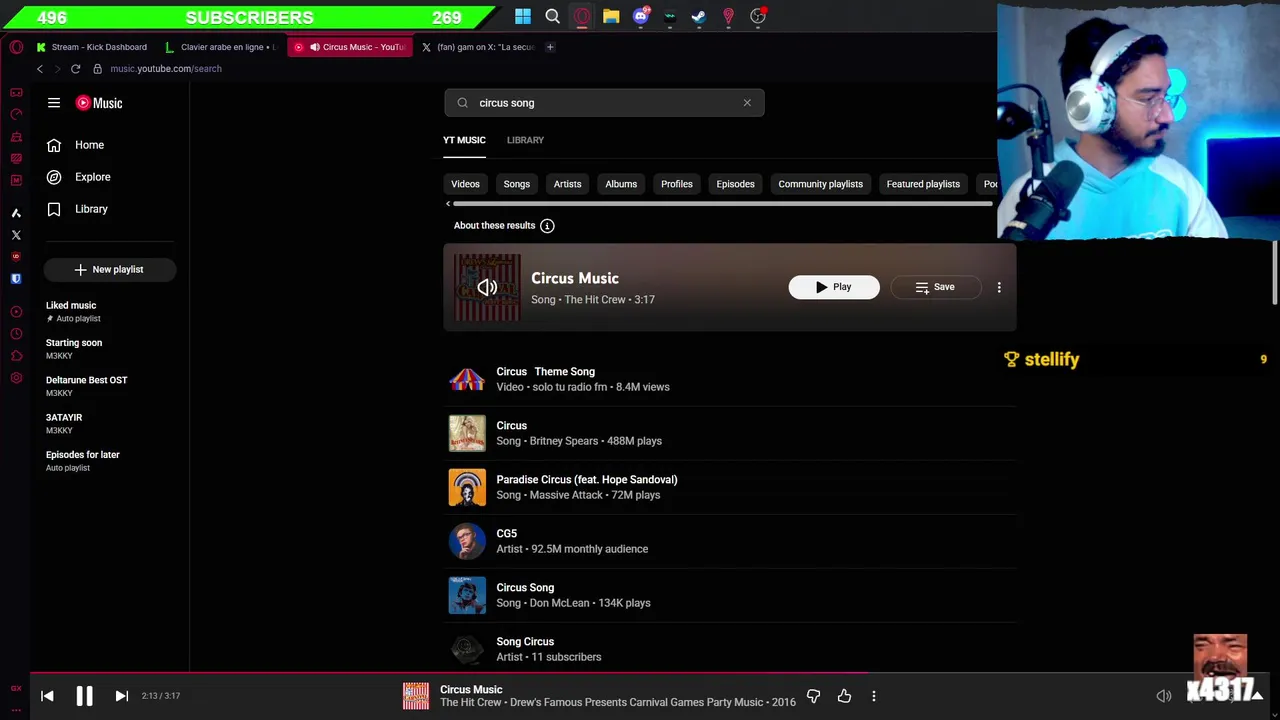The image size is (1280, 720).
Task: Dislike the current song
Action: (813, 696)
